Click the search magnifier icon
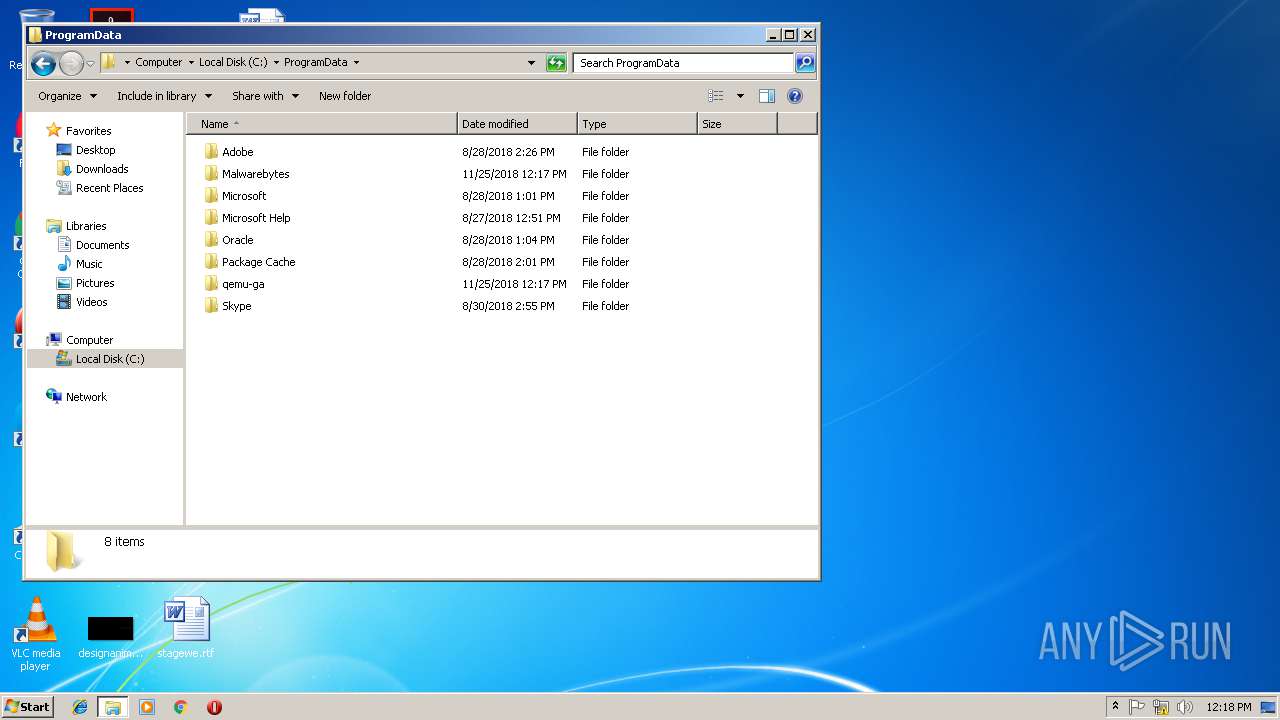The image size is (1280, 720). [804, 63]
